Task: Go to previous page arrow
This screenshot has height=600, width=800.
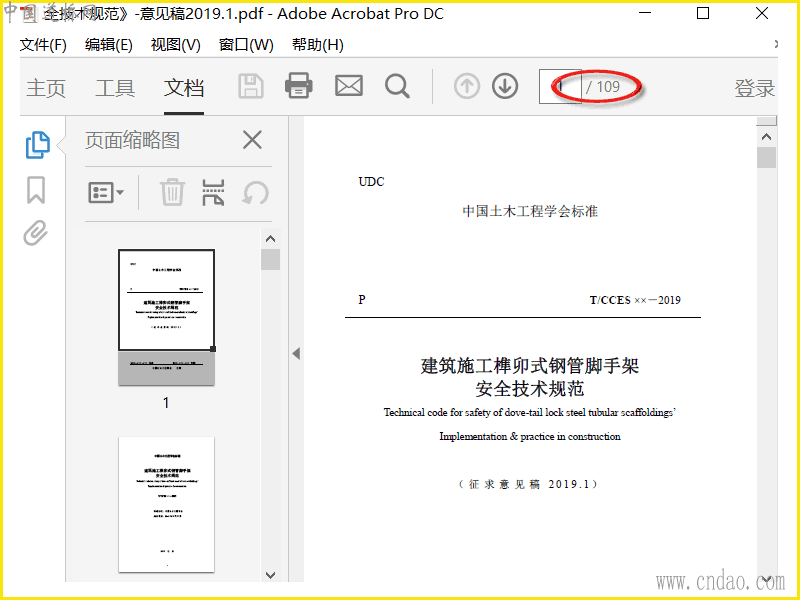Action: (467, 86)
